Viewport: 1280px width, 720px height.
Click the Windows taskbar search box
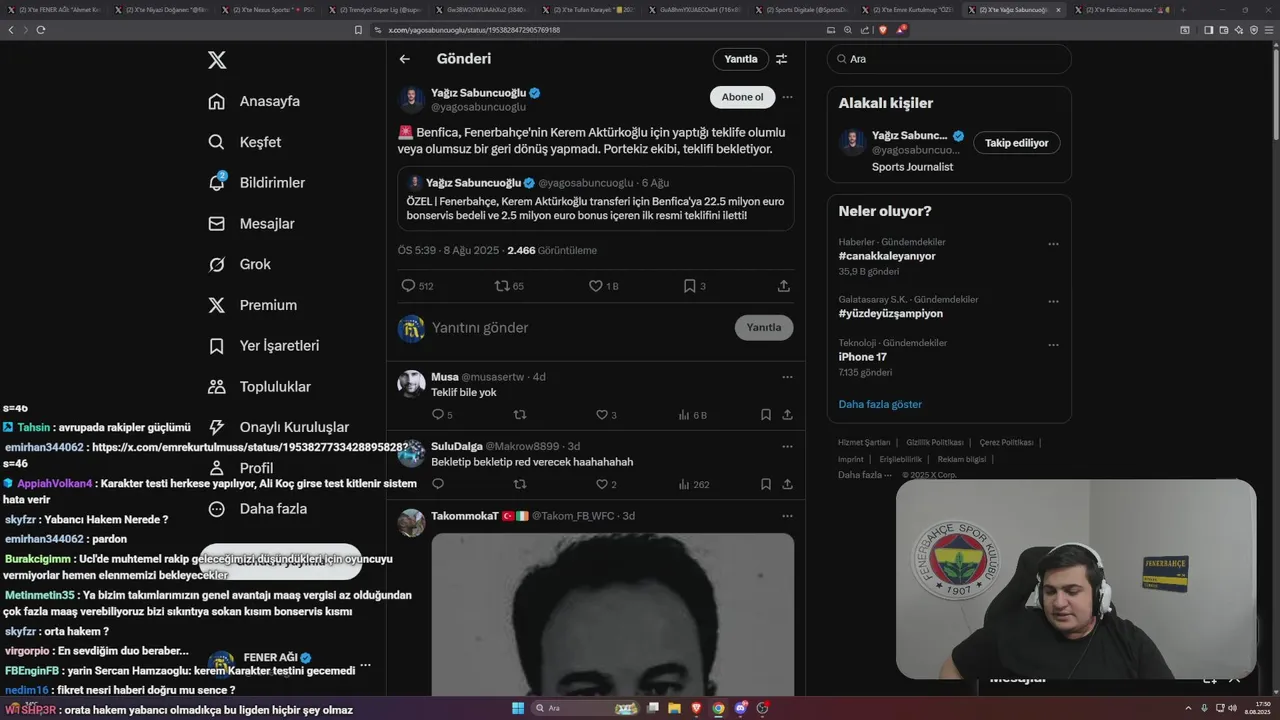(x=584, y=708)
